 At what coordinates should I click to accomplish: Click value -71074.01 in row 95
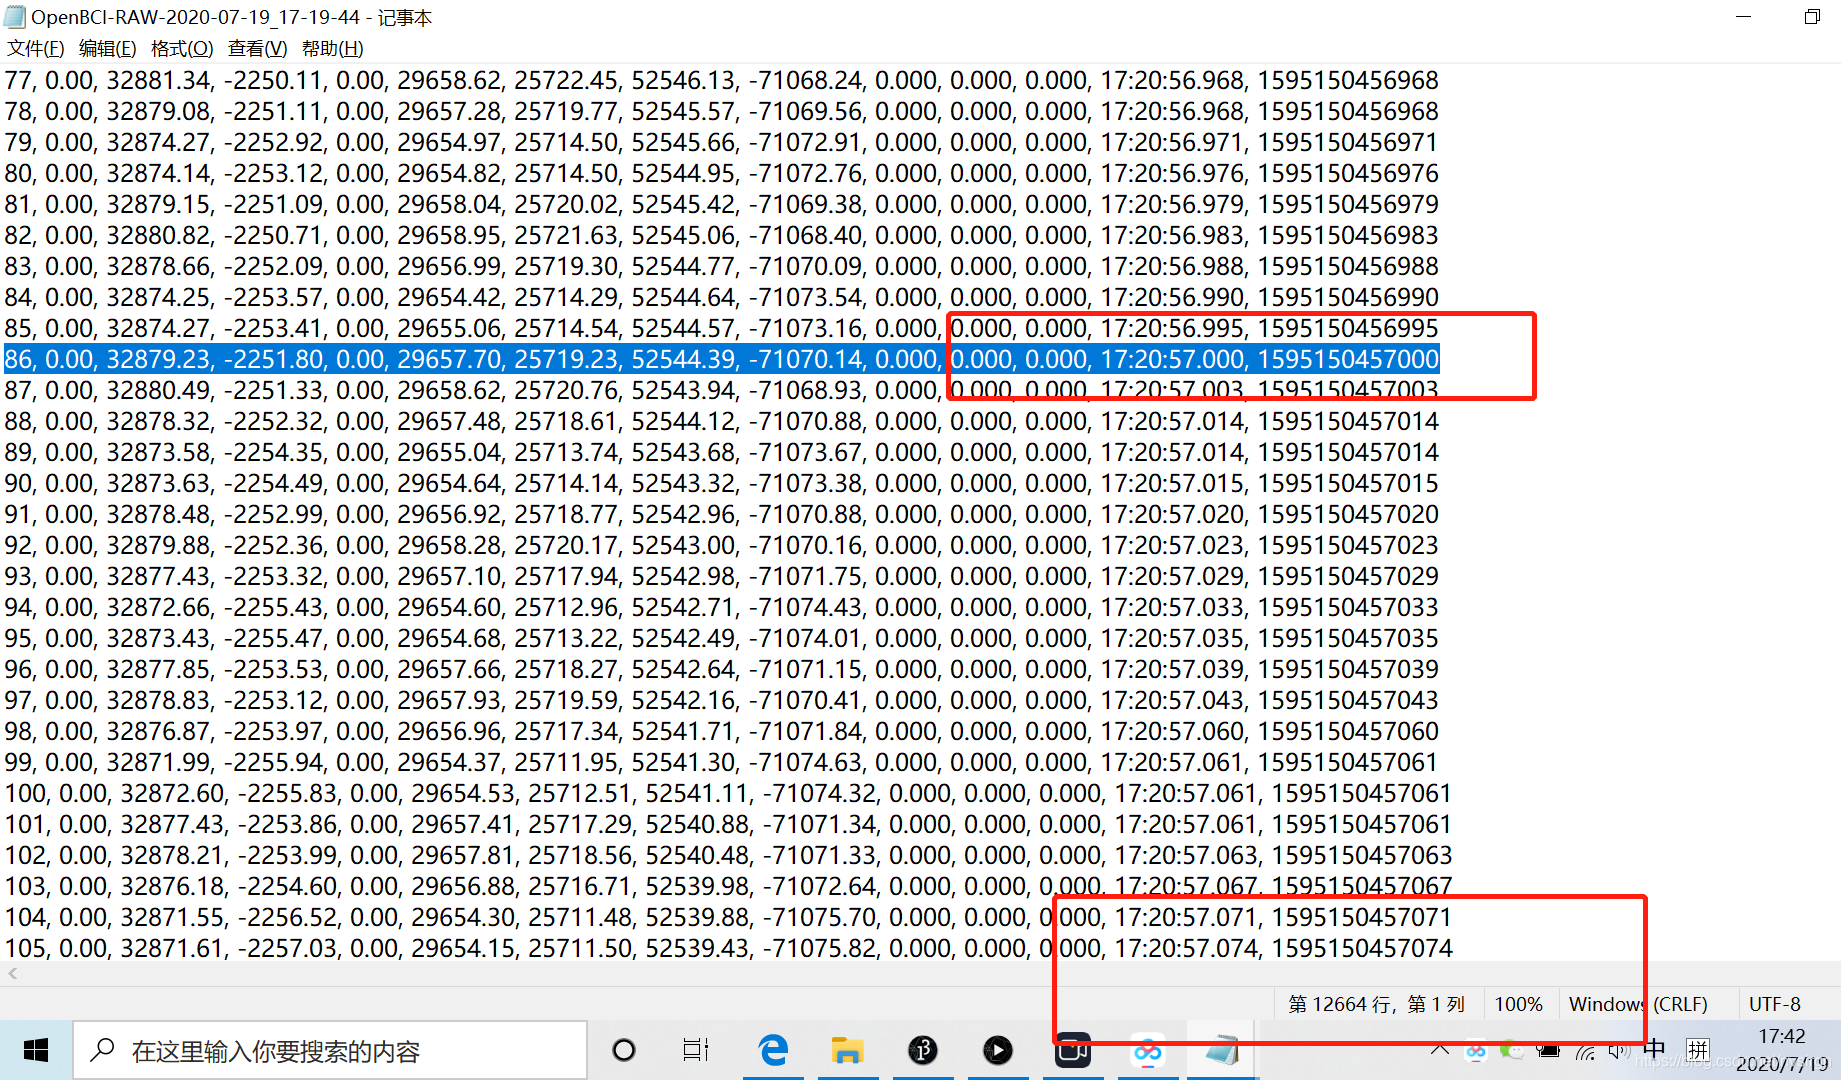[804, 638]
